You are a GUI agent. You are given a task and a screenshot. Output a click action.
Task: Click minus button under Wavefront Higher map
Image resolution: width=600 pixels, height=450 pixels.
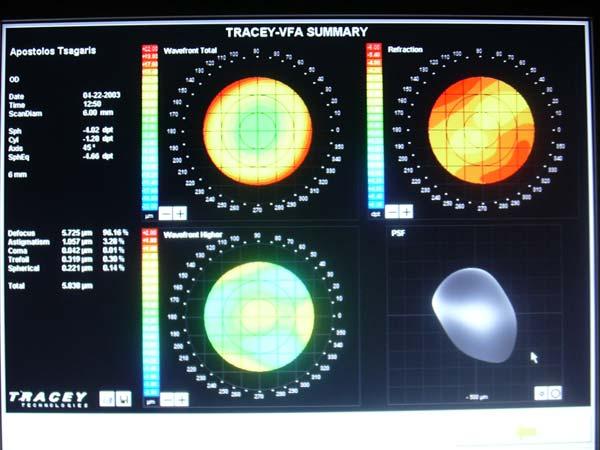[x=167, y=399]
